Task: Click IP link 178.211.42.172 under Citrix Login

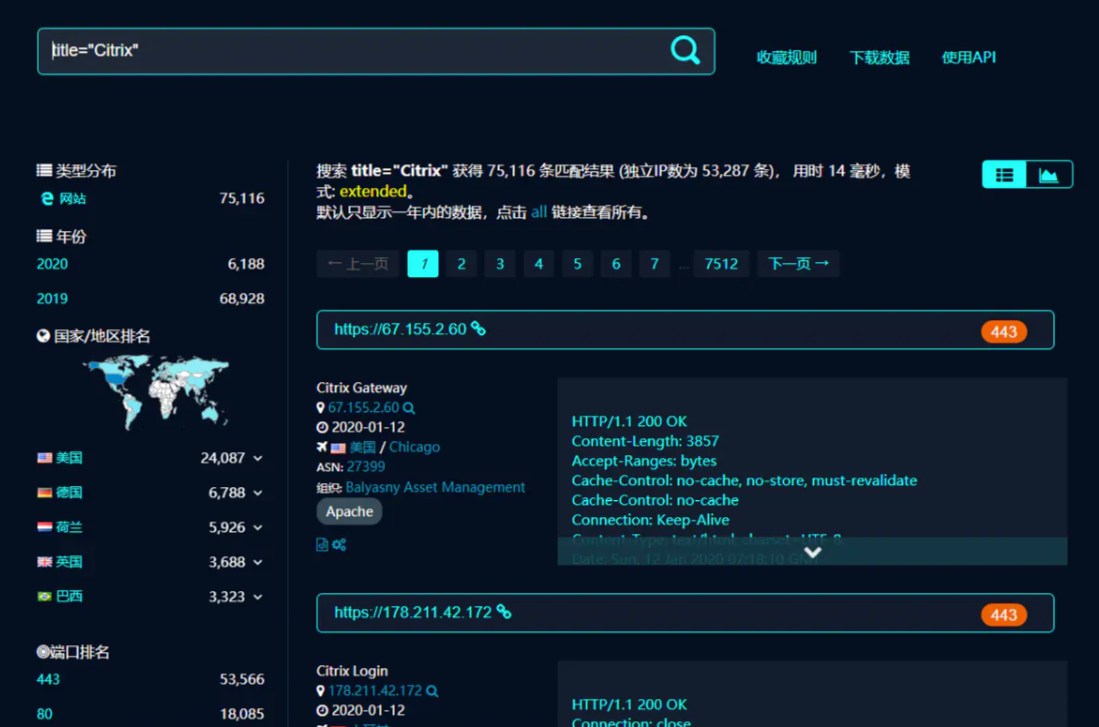Action: tap(375, 691)
